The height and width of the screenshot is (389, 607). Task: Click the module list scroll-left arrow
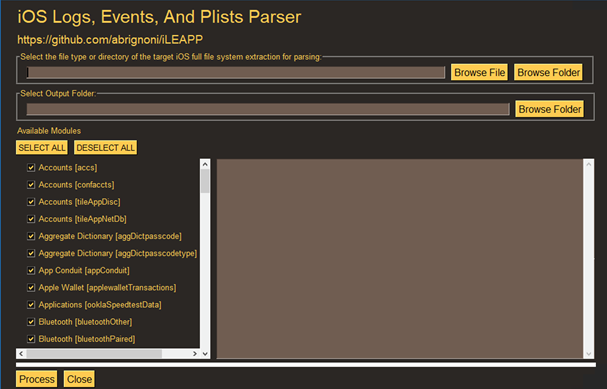21,353
